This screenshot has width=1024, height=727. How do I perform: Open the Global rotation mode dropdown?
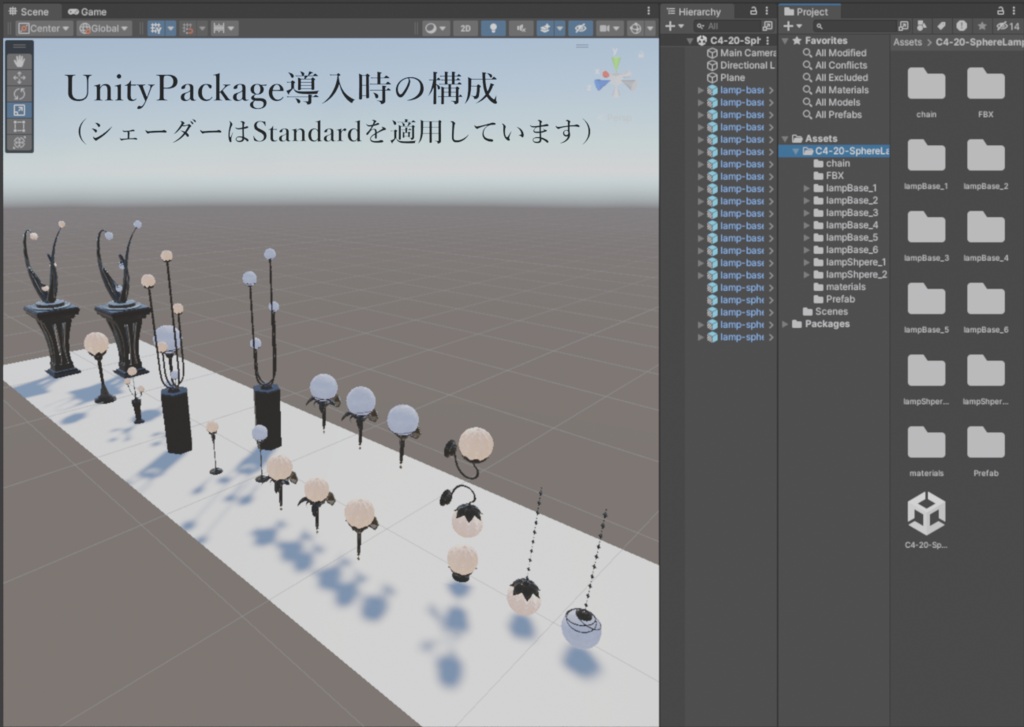tap(104, 28)
